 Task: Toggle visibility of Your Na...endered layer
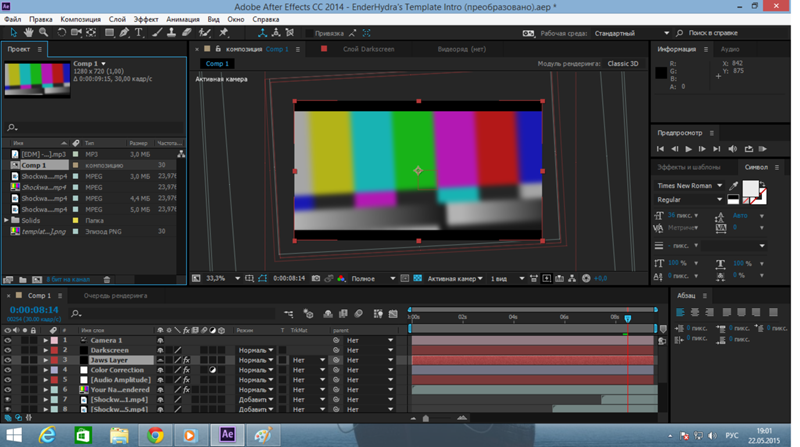[7, 390]
